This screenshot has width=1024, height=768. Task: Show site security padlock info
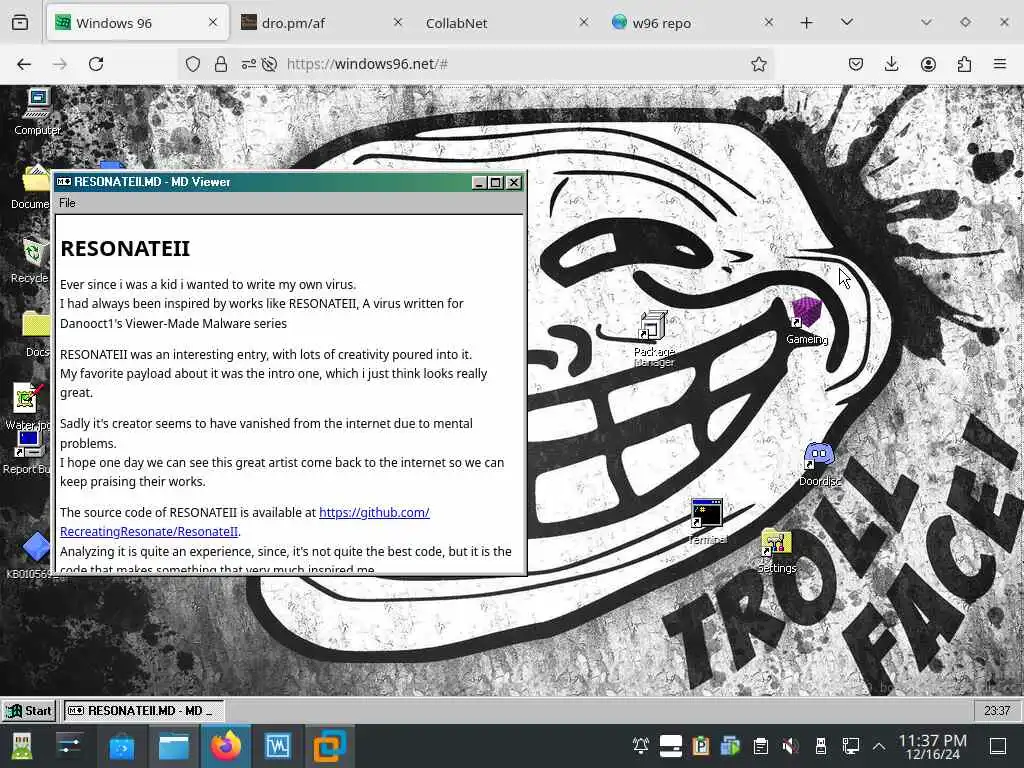point(221,64)
